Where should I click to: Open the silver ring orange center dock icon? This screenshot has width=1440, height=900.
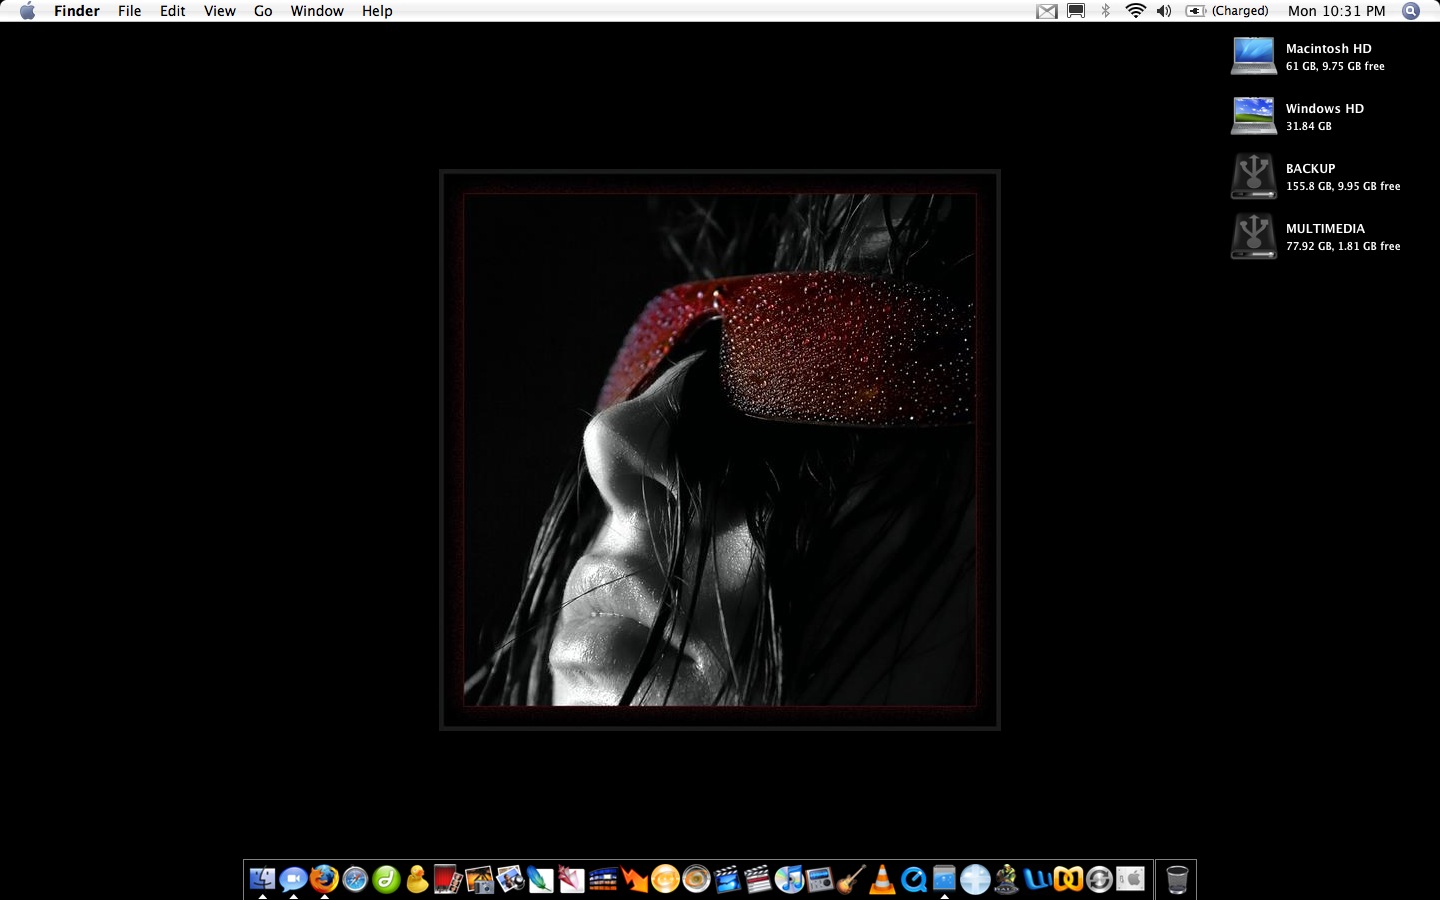point(696,879)
